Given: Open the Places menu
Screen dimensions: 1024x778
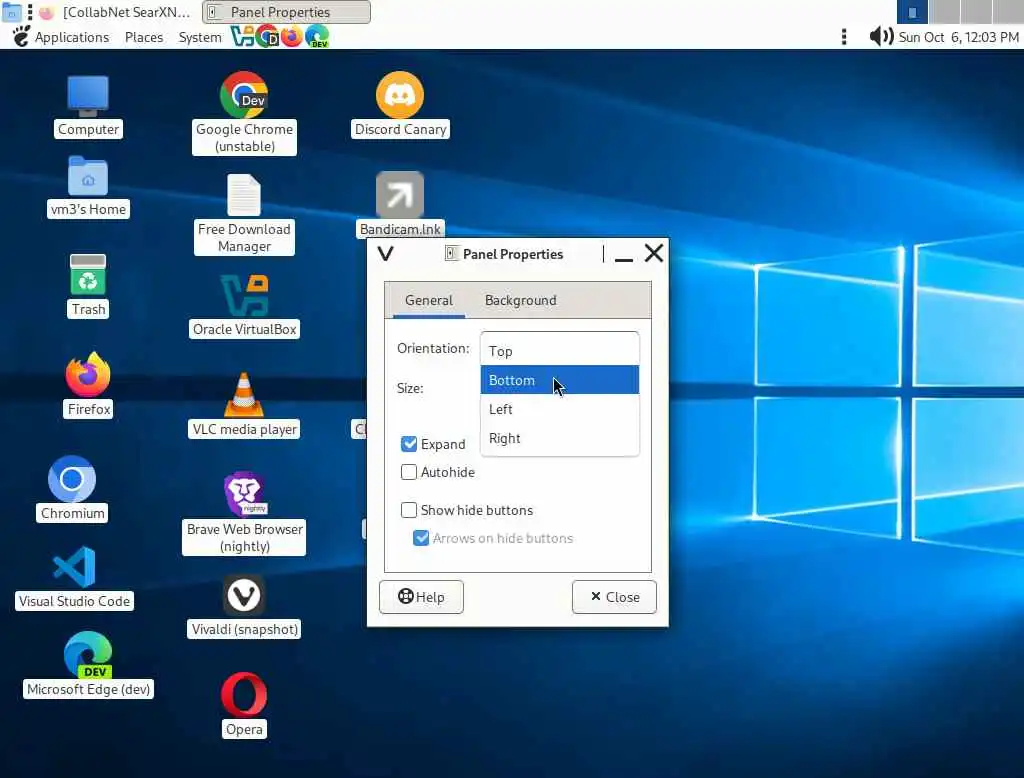Looking at the screenshot, I should point(144,37).
